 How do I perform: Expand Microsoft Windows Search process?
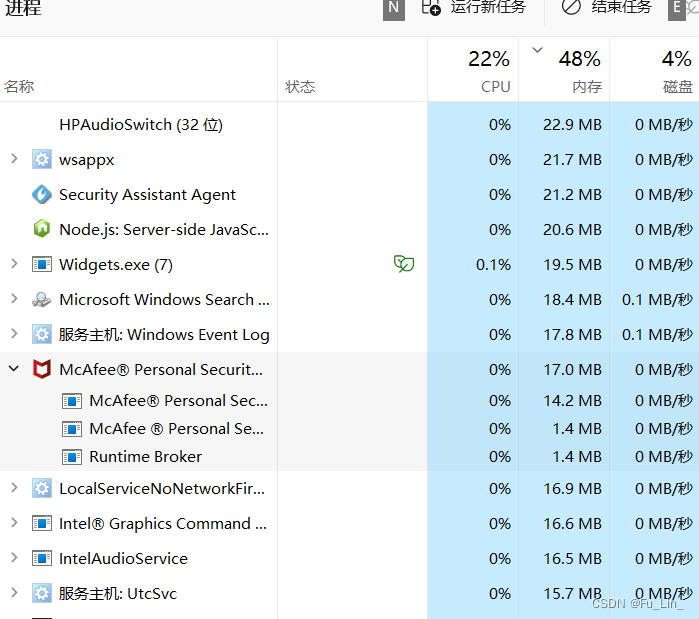(x=14, y=299)
